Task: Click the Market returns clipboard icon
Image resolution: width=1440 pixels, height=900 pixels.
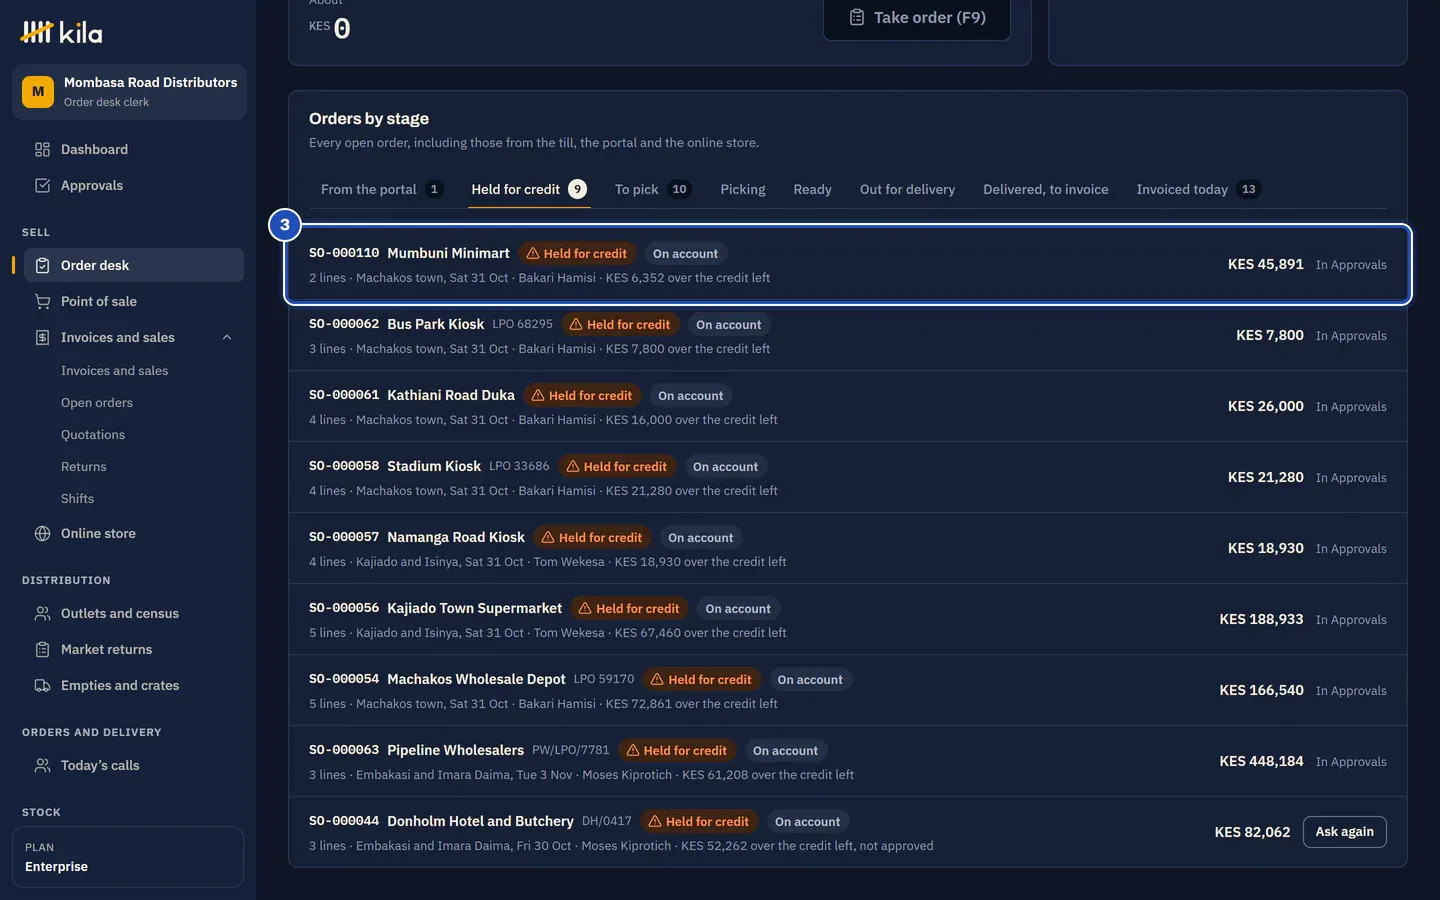Action: click(42, 650)
